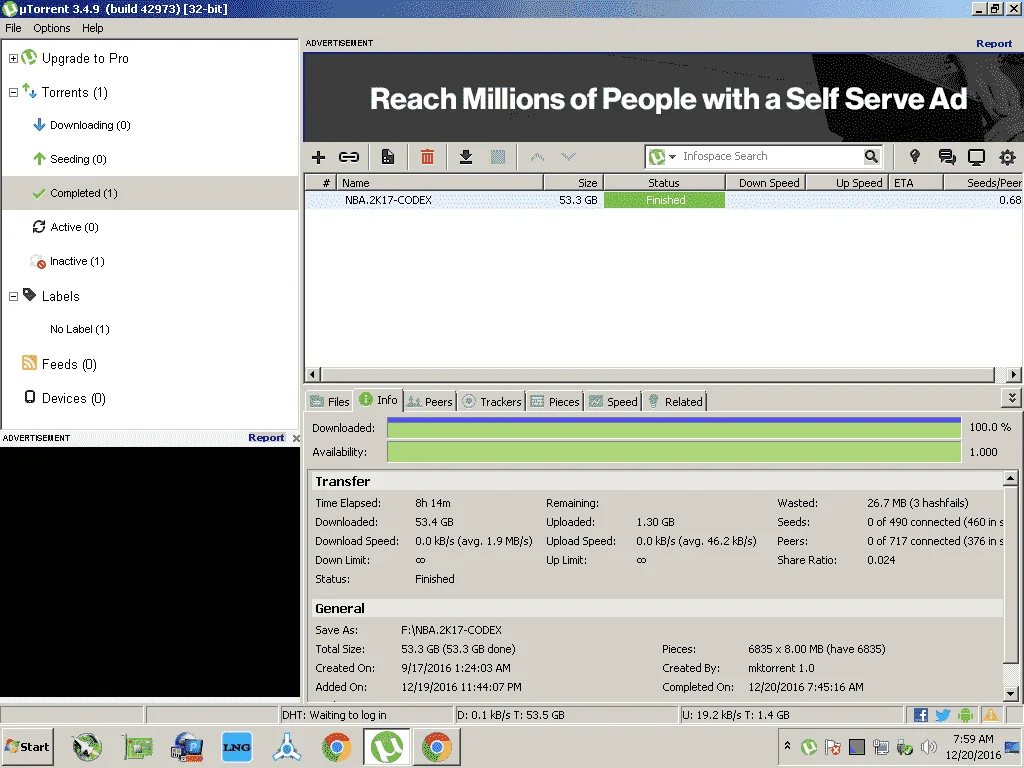
Task: Click the Add Torrent plus icon
Action: point(318,157)
